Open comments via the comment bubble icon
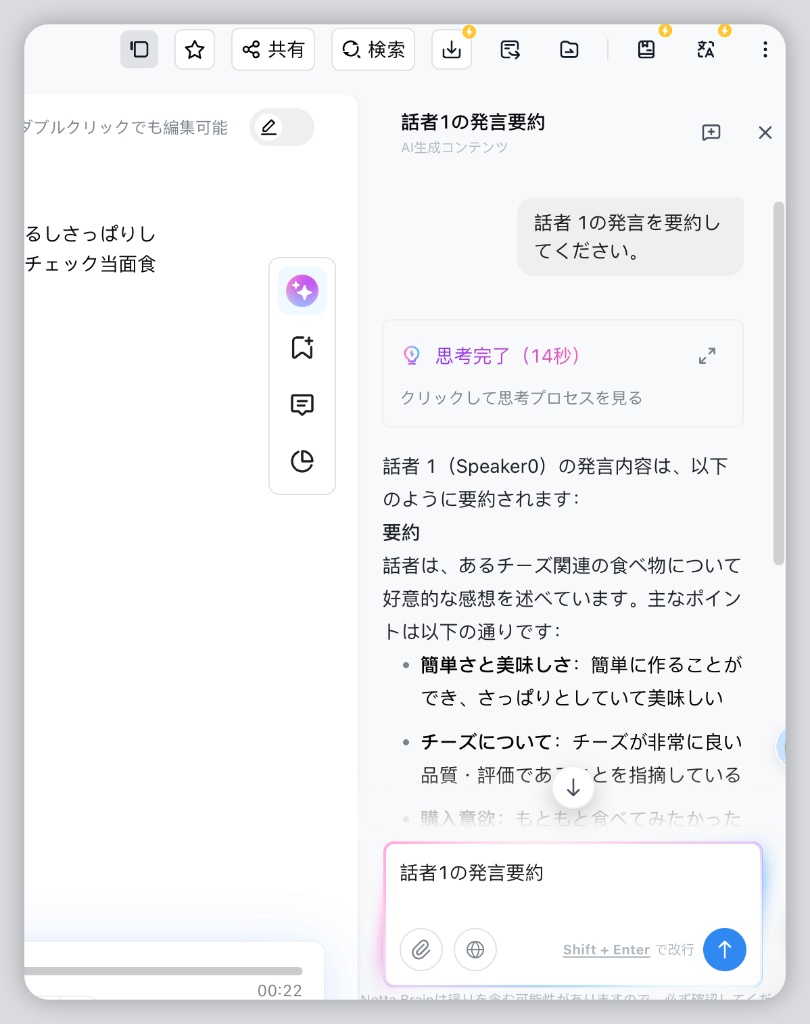 click(x=302, y=404)
